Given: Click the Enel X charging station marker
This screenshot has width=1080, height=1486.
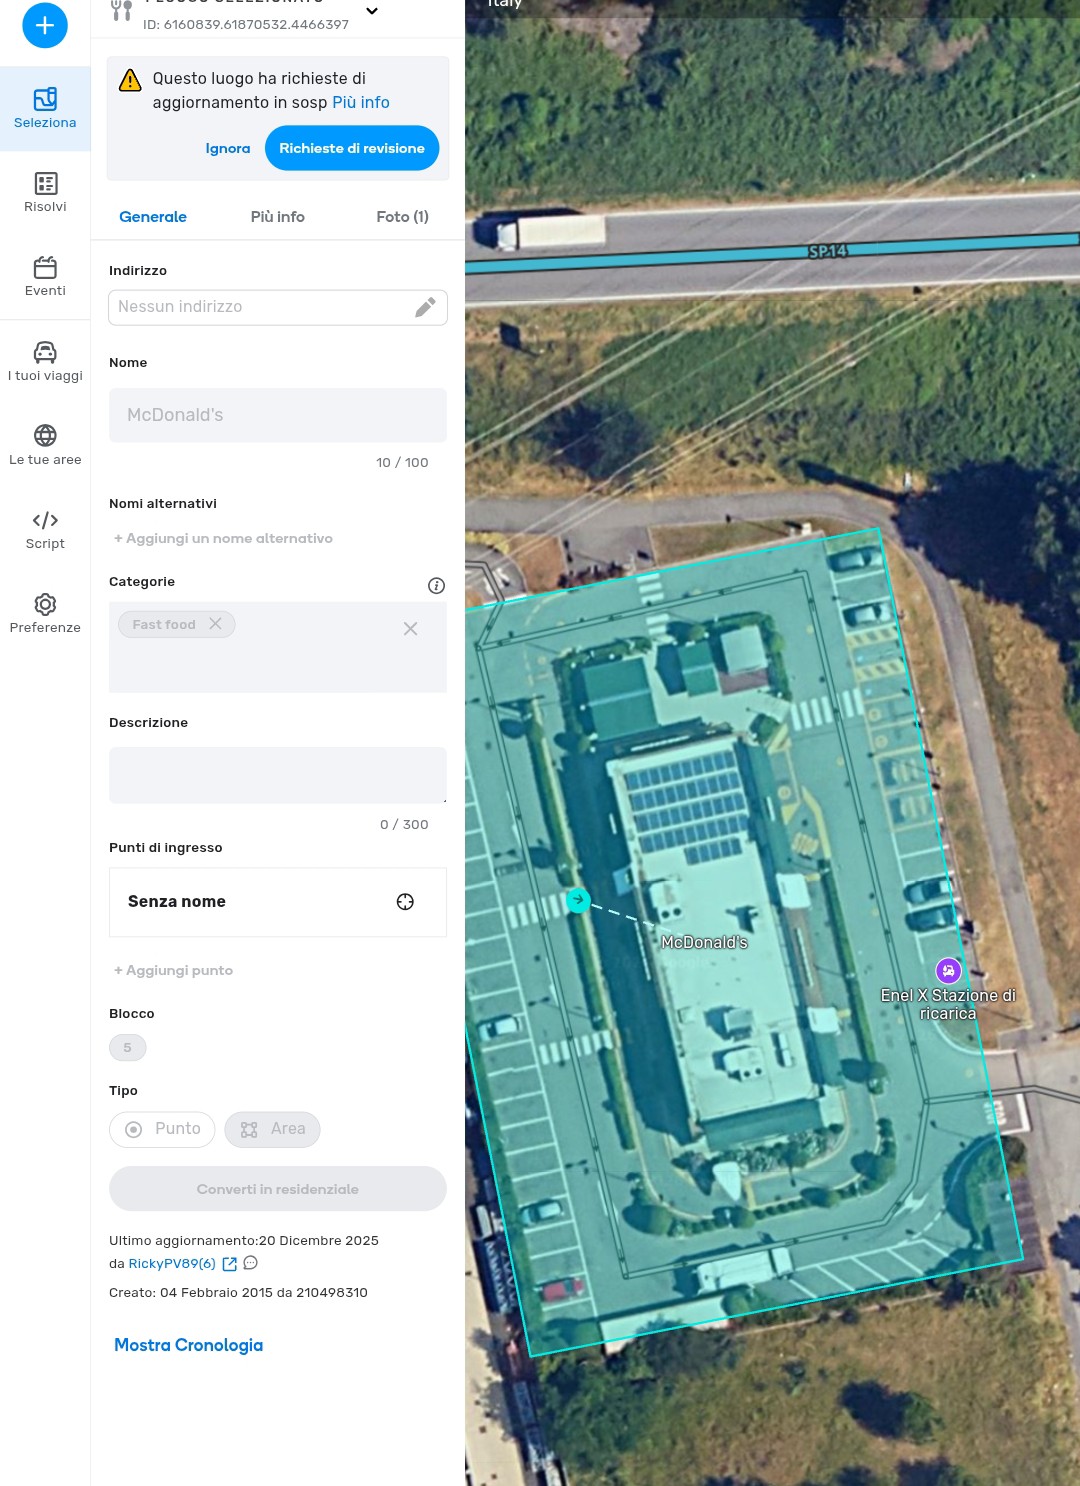Looking at the screenshot, I should pos(948,970).
